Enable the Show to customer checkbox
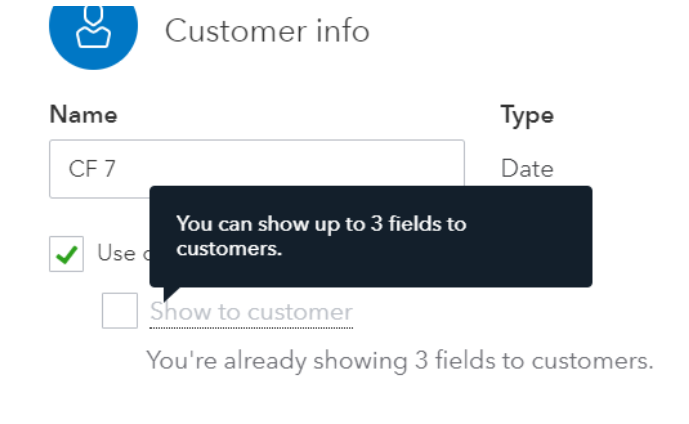 click(120, 311)
